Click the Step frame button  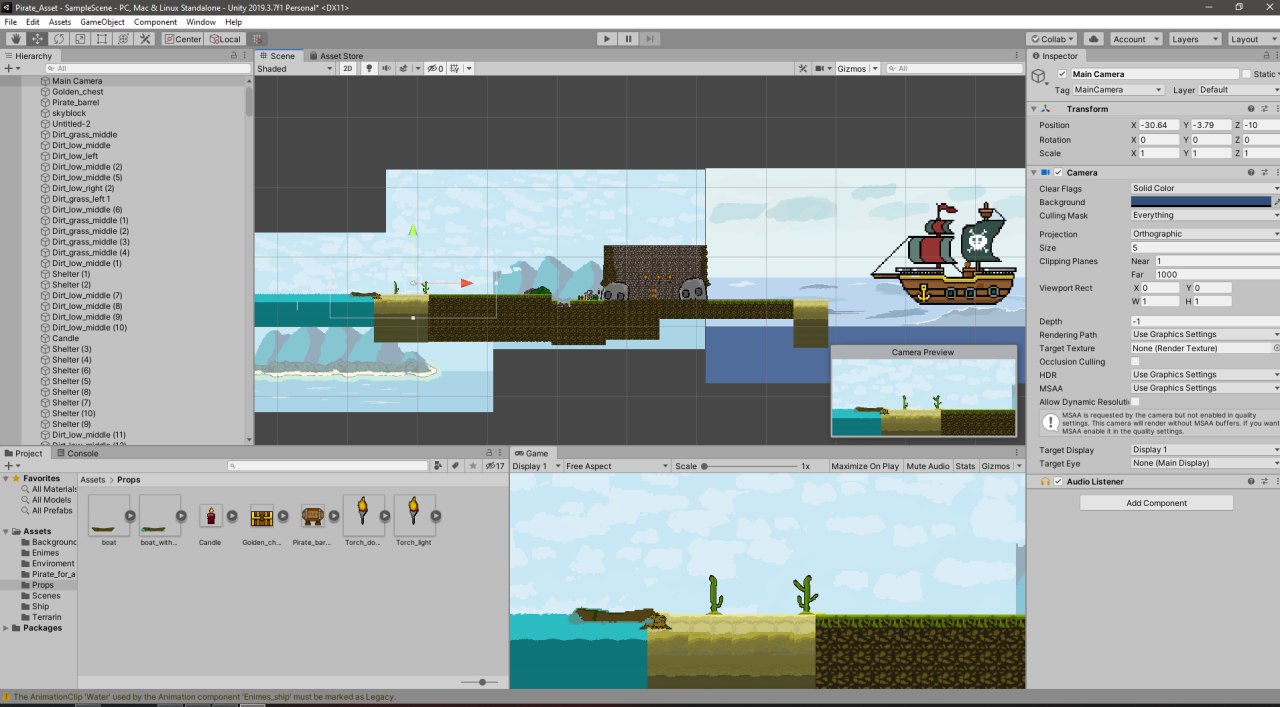650,39
